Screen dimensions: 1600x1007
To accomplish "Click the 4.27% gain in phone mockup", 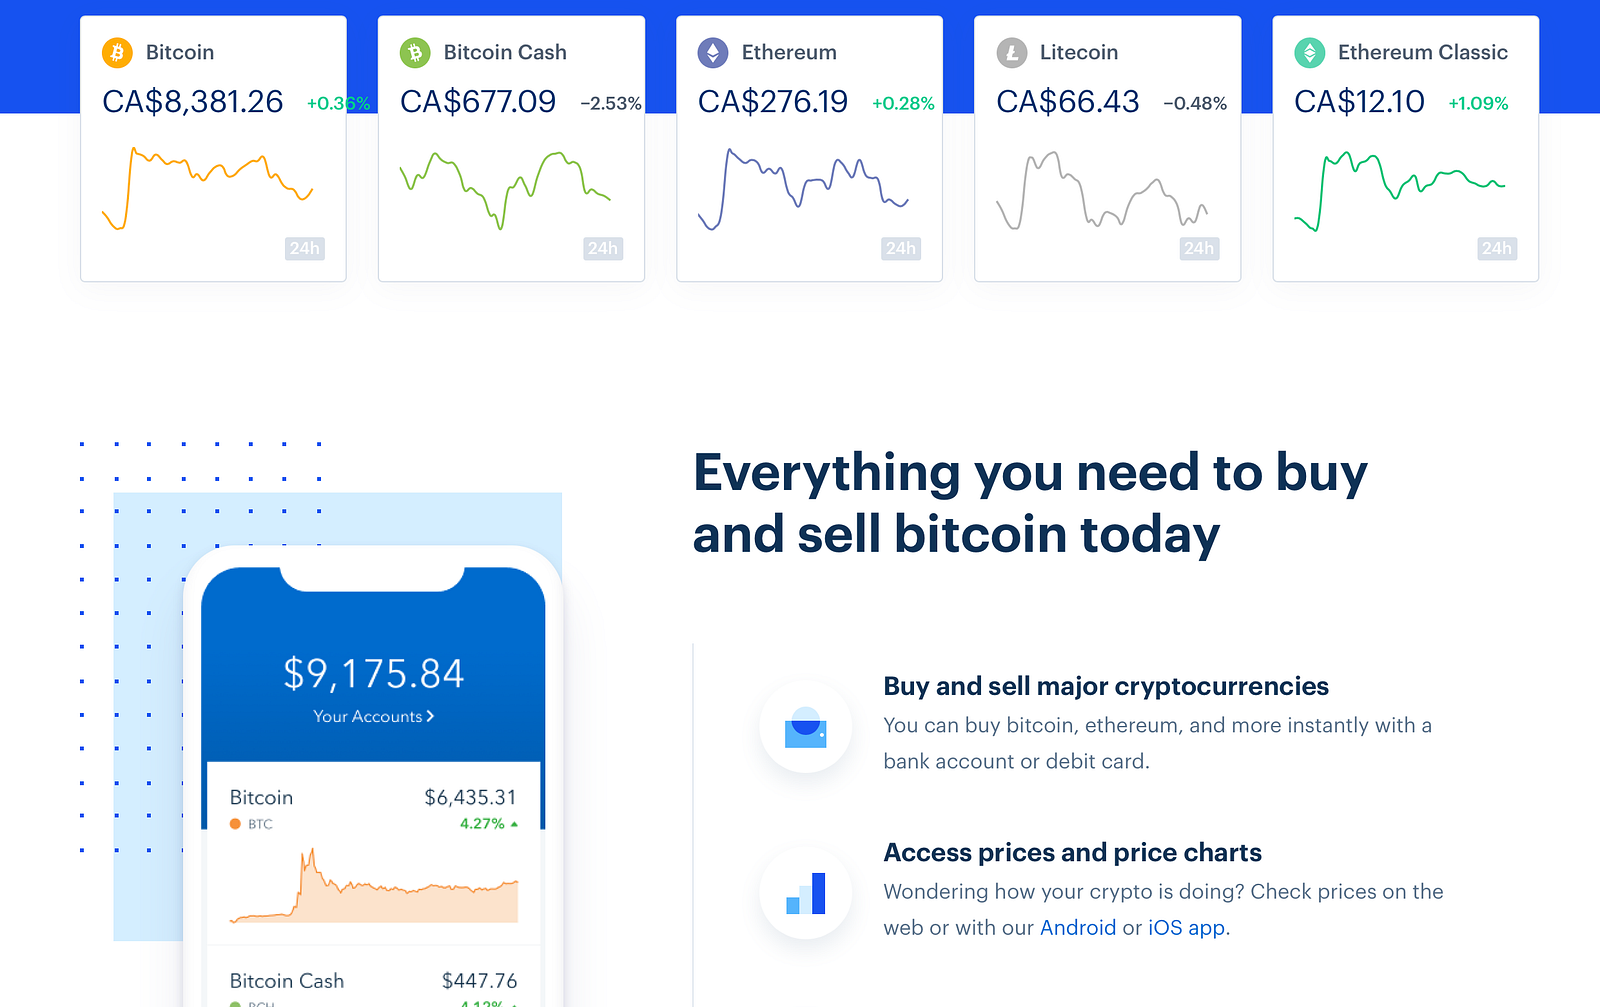I will point(489,824).
